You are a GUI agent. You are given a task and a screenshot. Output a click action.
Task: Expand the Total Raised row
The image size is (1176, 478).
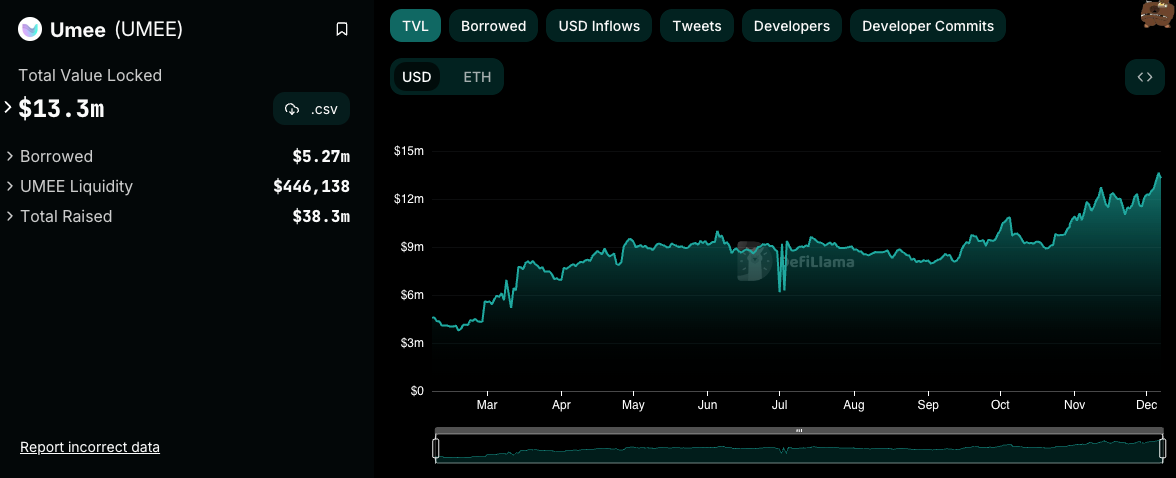pyautogui.click(x=10, y=216)
